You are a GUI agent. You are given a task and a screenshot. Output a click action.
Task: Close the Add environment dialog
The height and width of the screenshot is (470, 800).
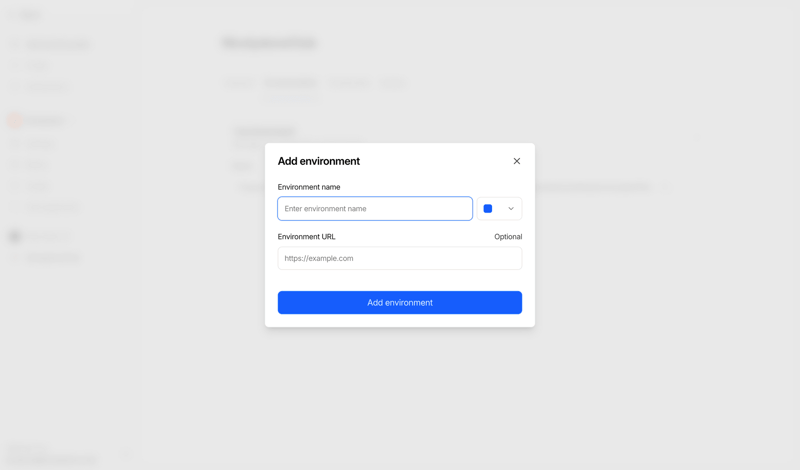517,161
